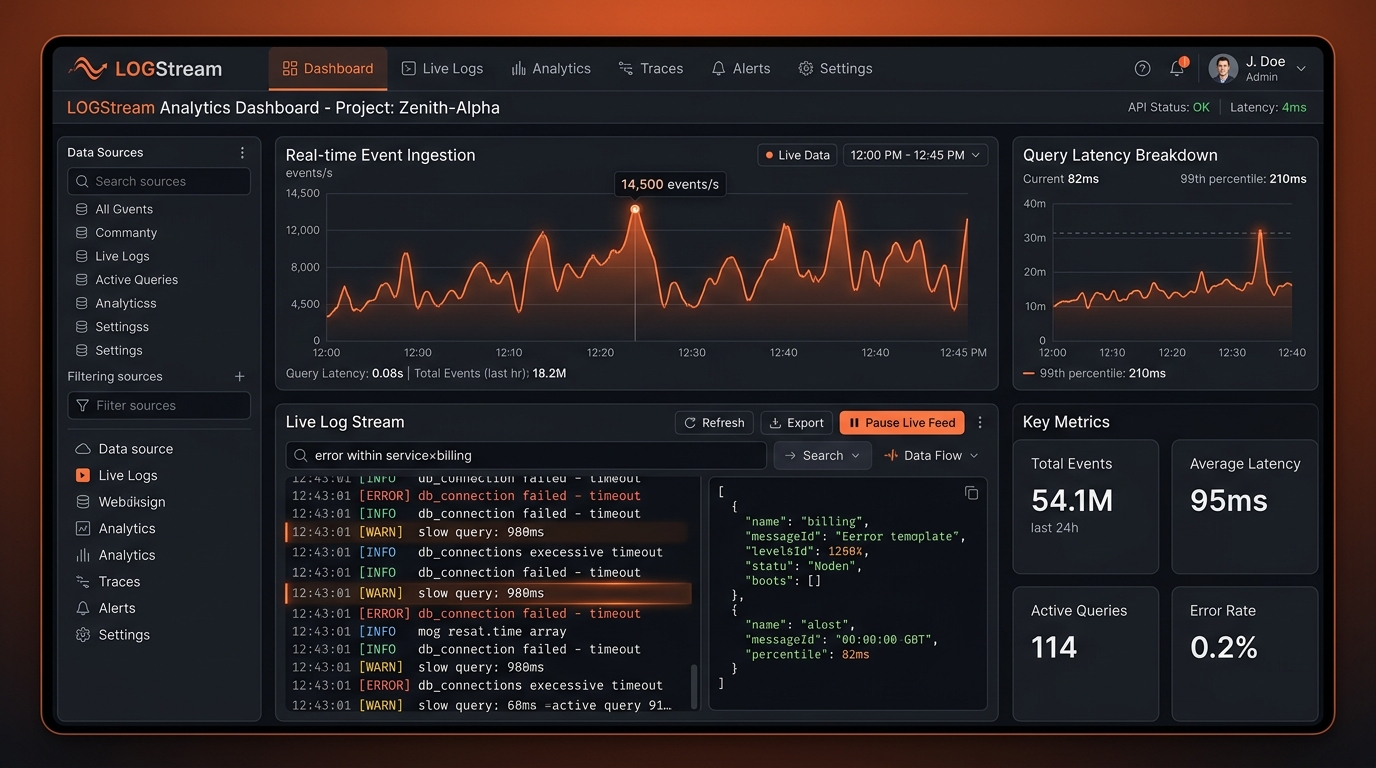This screenshot has width=1376, height=768.
Task: Click the log list vertical scrollbar
Action: [694, 687]
